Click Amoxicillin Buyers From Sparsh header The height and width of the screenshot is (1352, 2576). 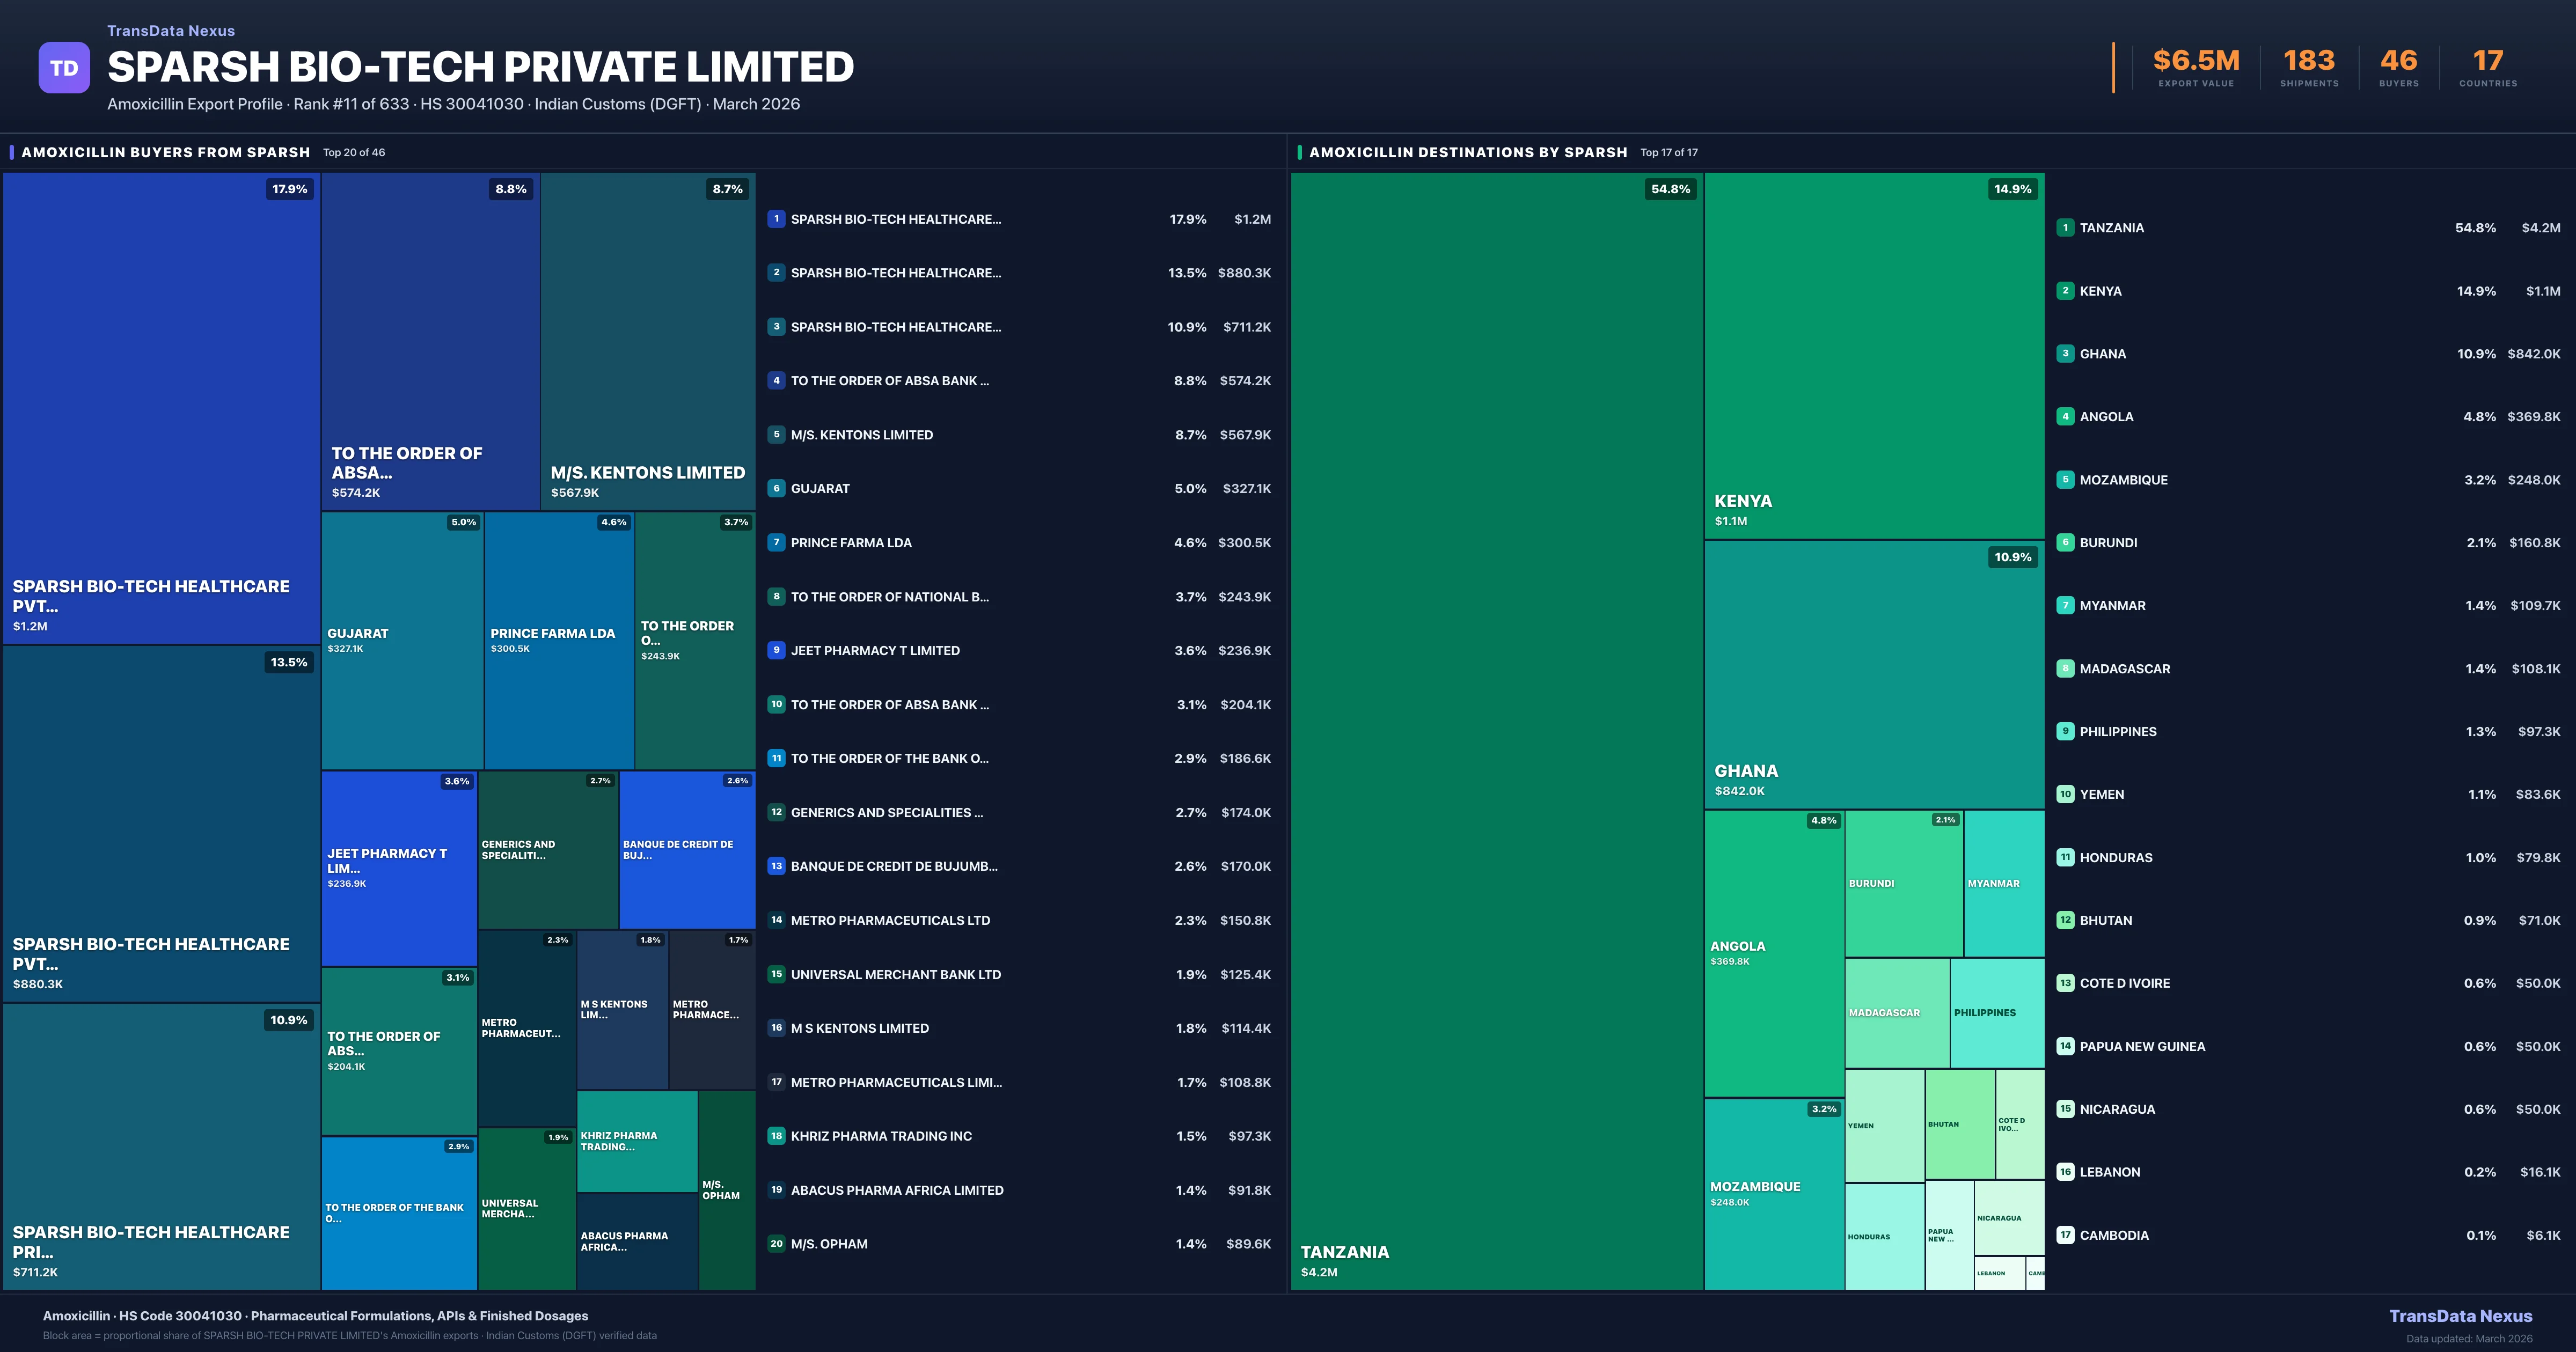pyautogui.click(x=166, y=153)
